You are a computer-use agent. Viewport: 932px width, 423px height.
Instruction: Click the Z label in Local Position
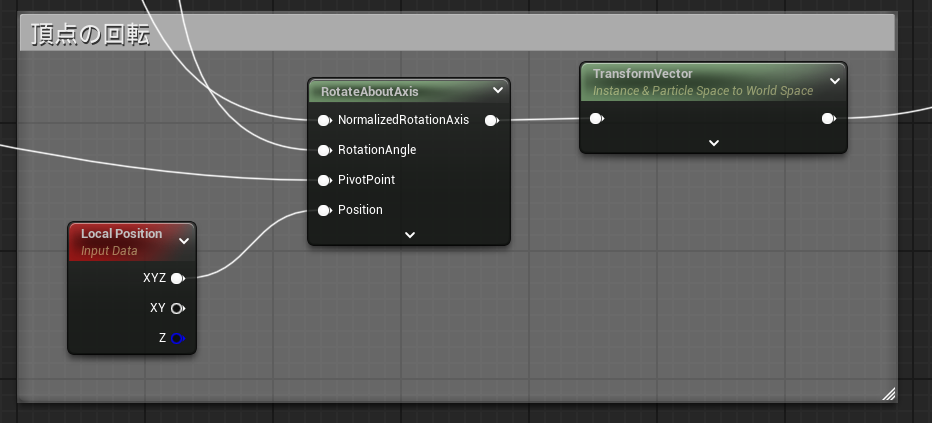[162, 338]
